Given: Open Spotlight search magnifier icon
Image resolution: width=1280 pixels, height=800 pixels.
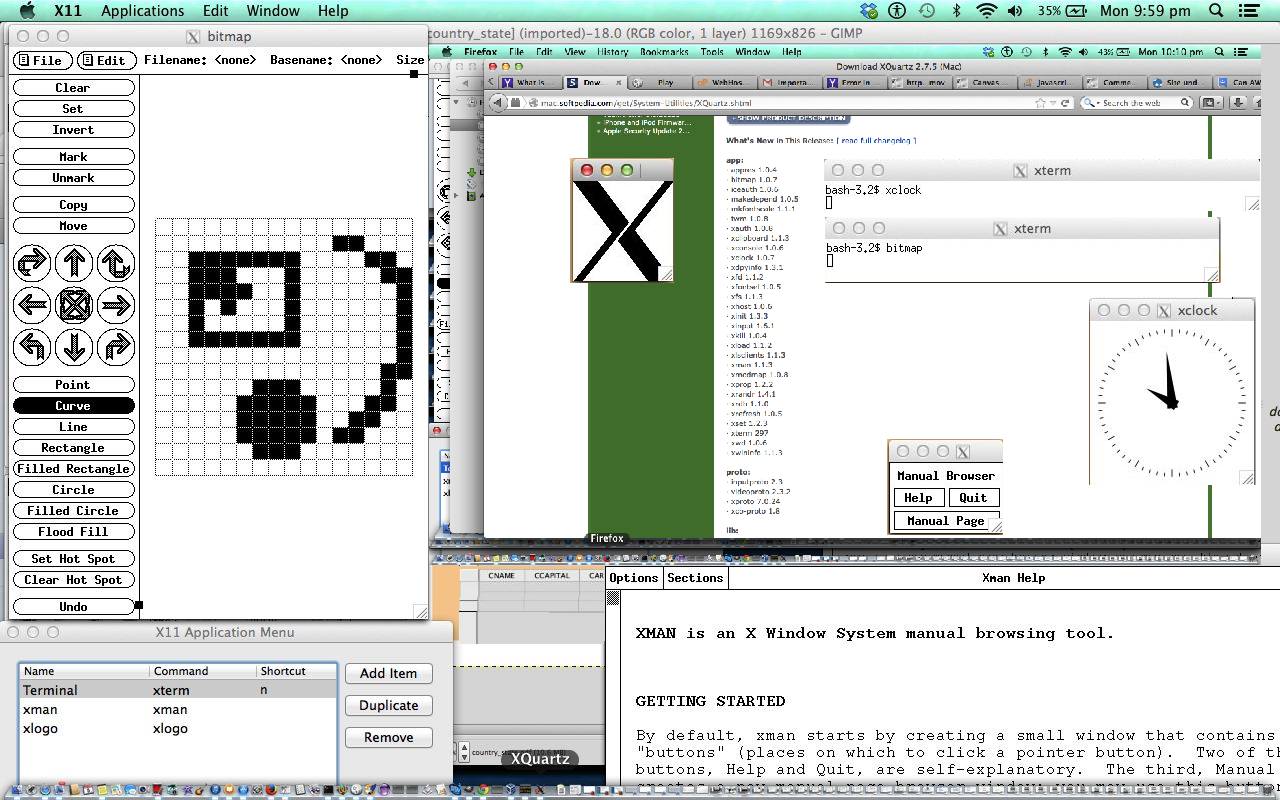Looking at the screenshot, I should (1217, 11).
